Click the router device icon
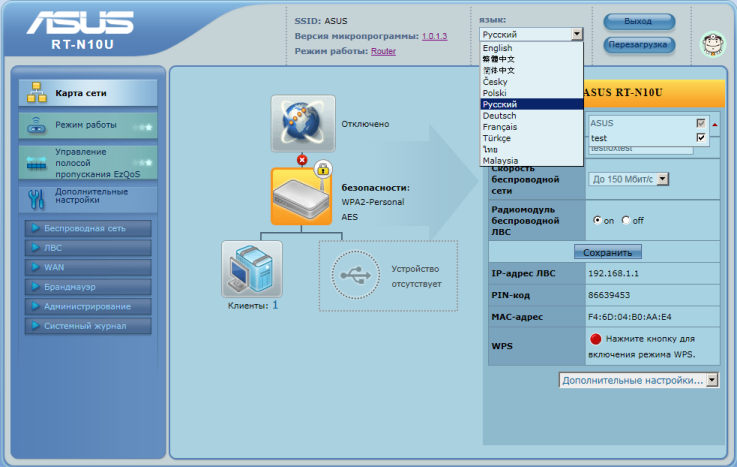 [x=301, y=196]
